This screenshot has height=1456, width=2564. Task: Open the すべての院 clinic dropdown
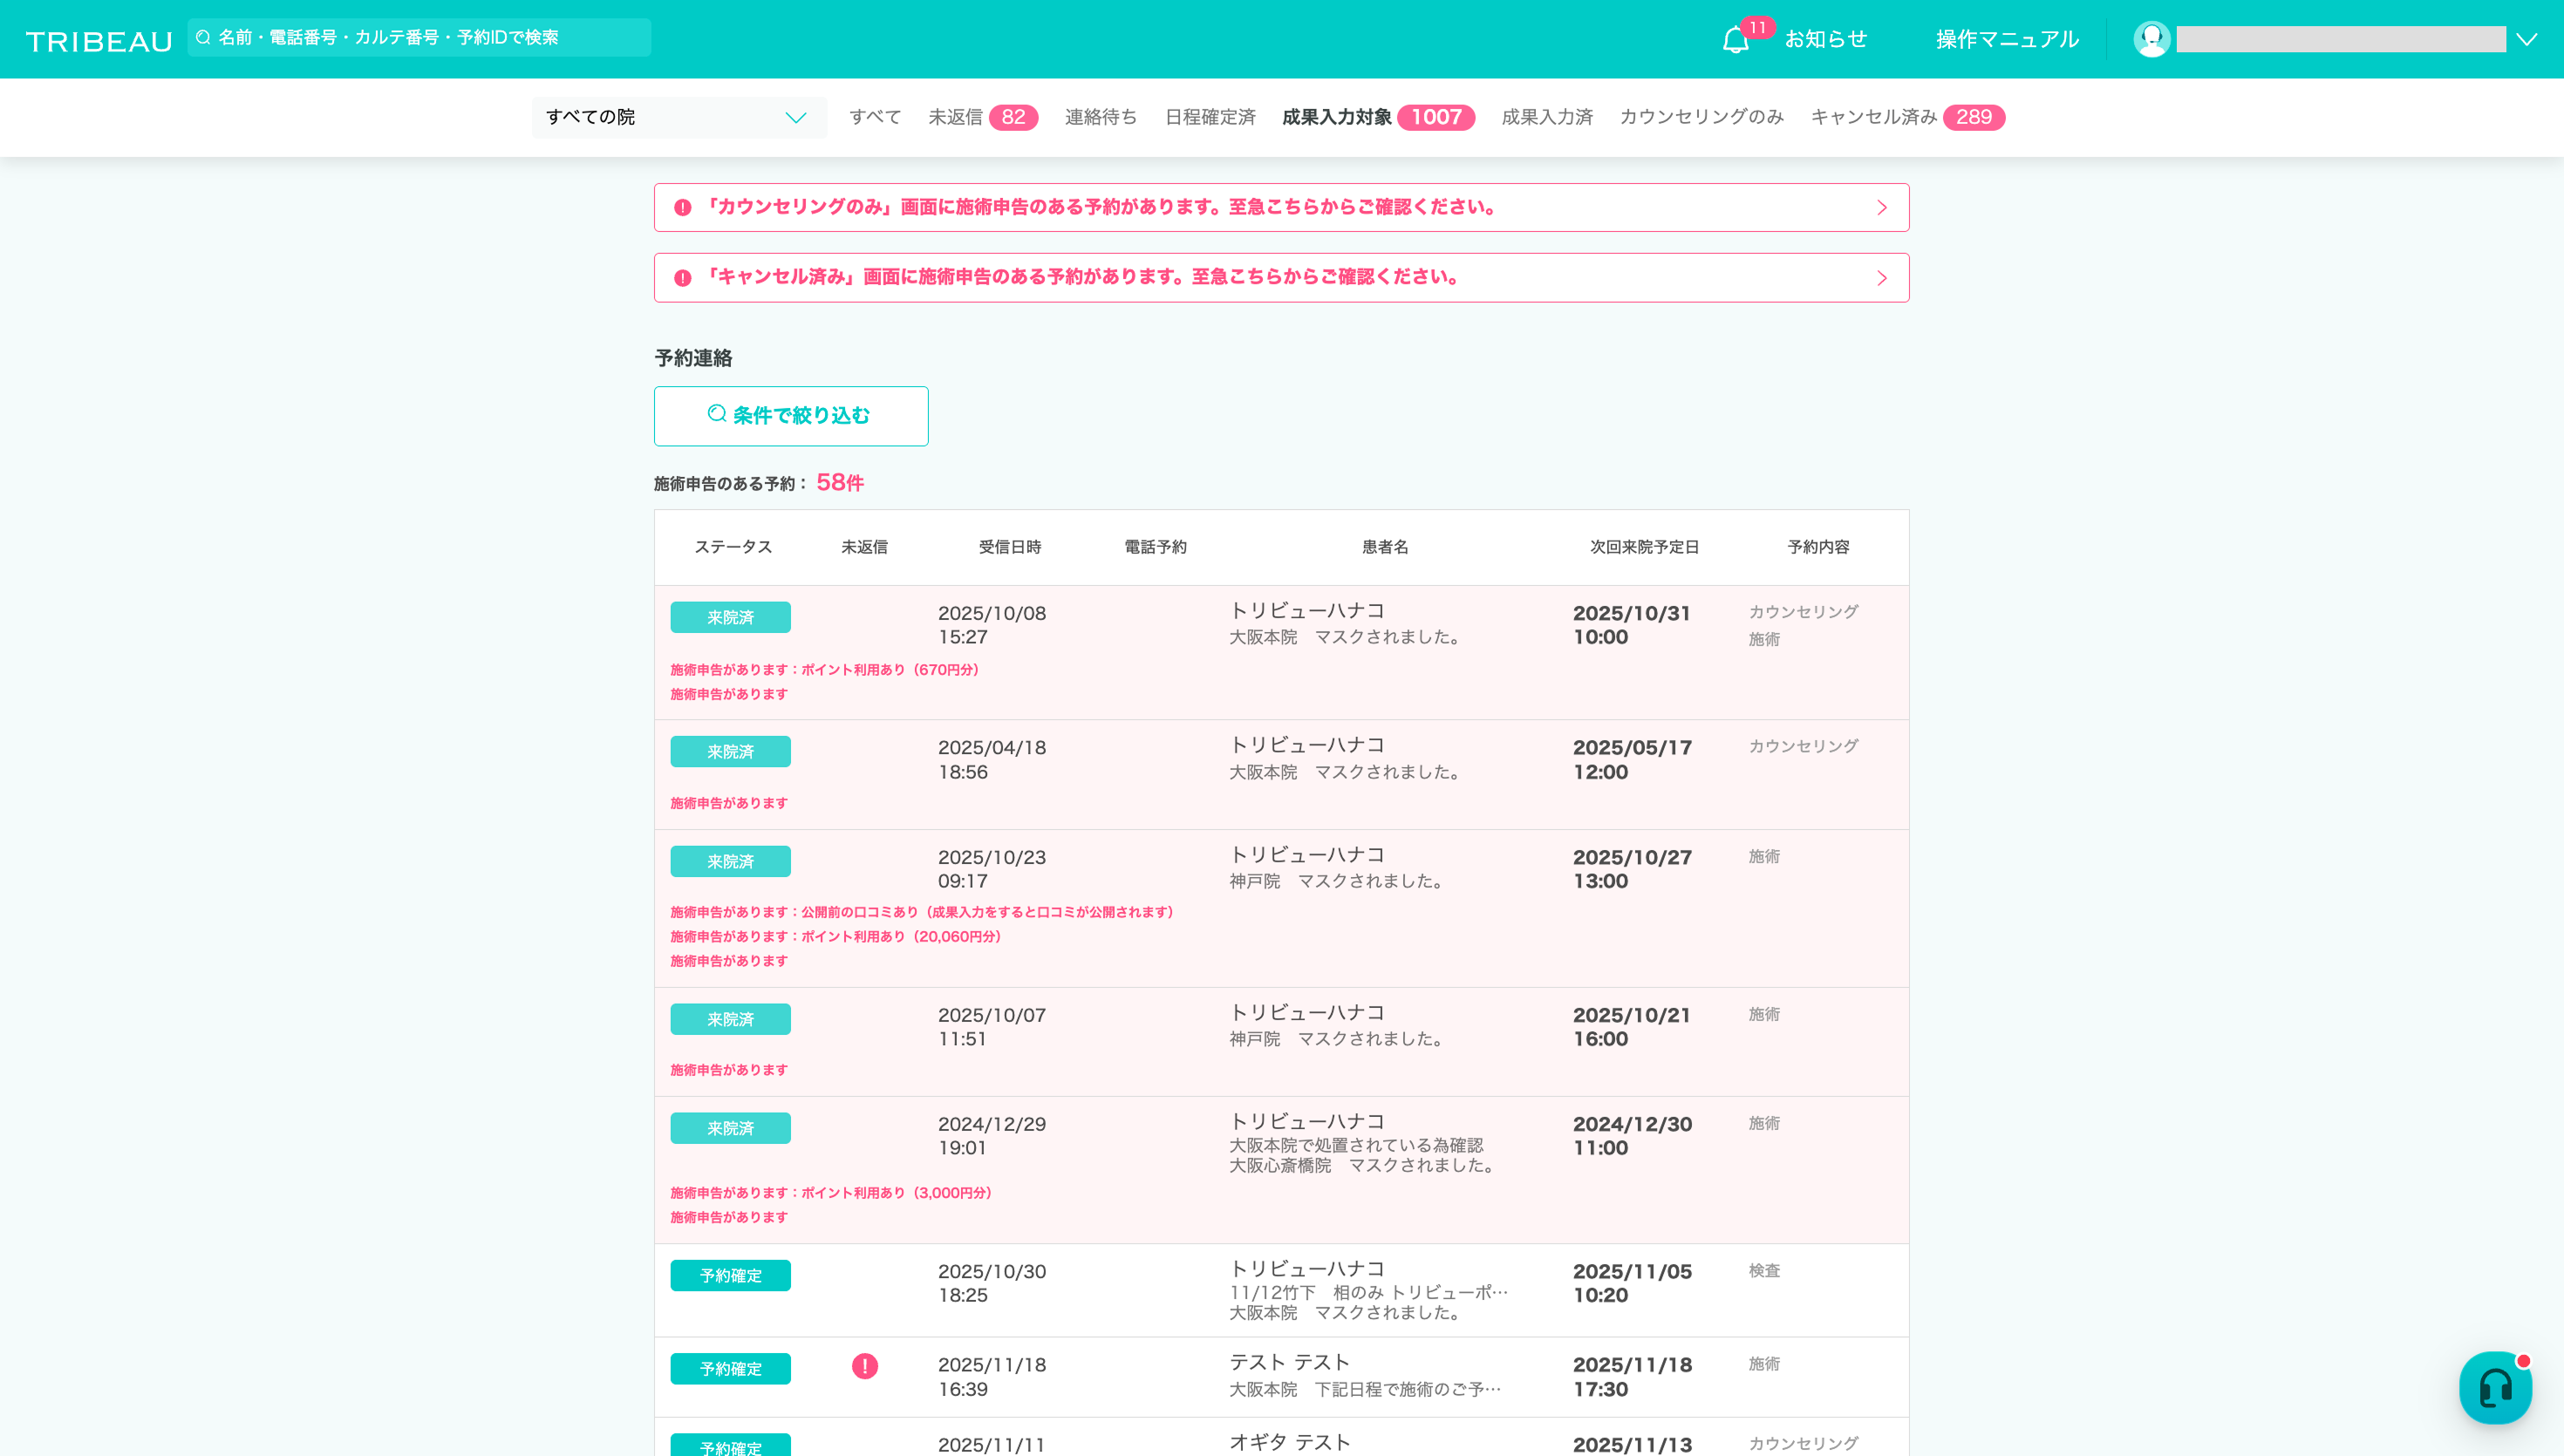coord(679,117)
